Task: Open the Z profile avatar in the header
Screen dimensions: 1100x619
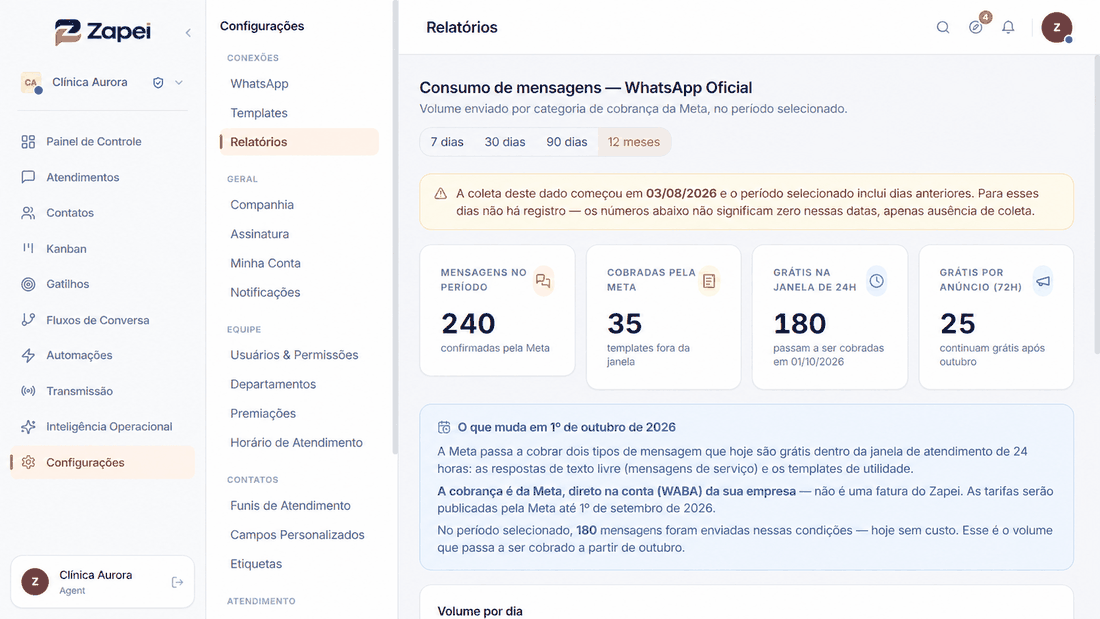Action: tap(1057, 27)
